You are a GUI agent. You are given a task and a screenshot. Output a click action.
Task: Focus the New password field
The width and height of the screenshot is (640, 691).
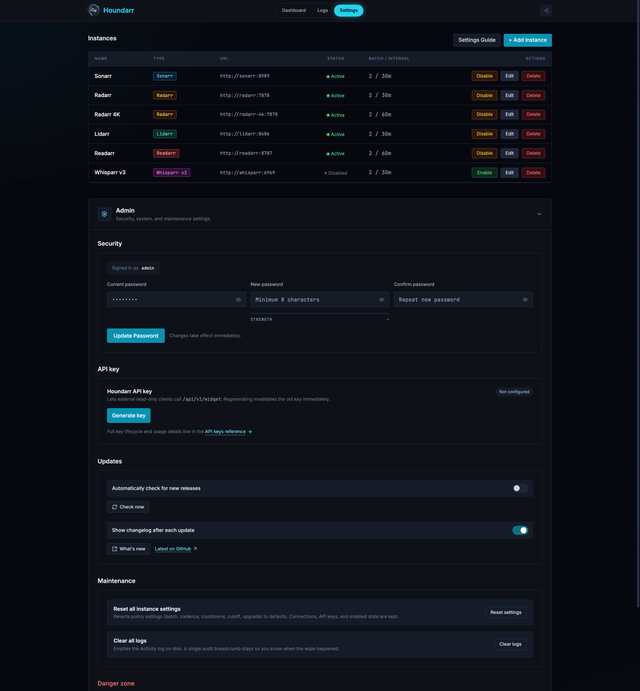click(320, 300)
